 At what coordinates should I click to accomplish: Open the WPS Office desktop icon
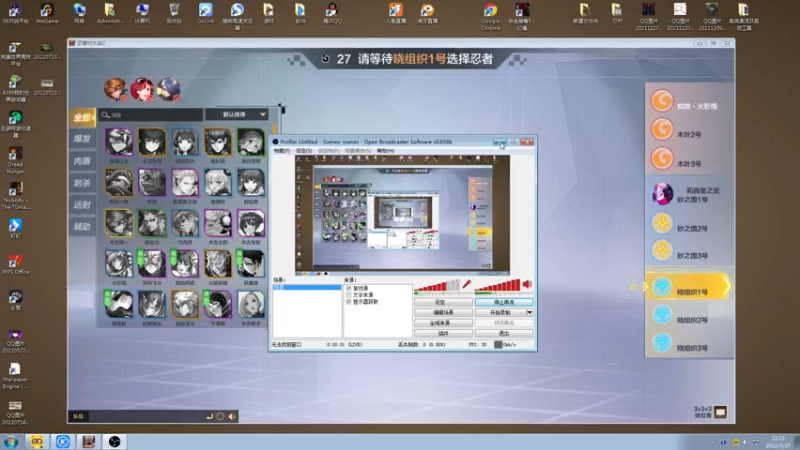point(15,264)
